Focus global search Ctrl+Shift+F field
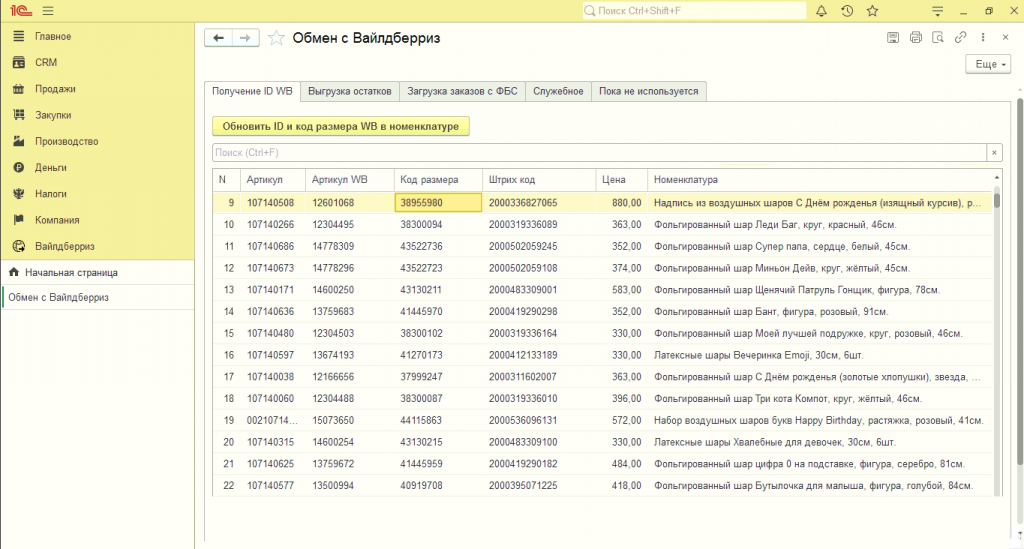 pyautogui.click(x=694, y=11)
